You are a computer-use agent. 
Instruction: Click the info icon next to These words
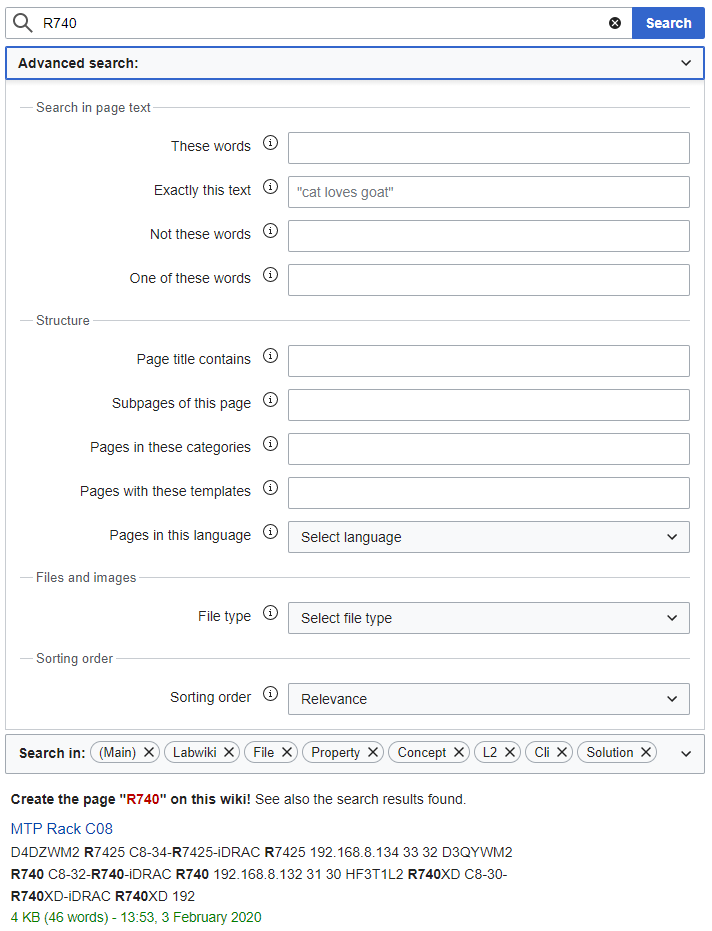[270, 143]
